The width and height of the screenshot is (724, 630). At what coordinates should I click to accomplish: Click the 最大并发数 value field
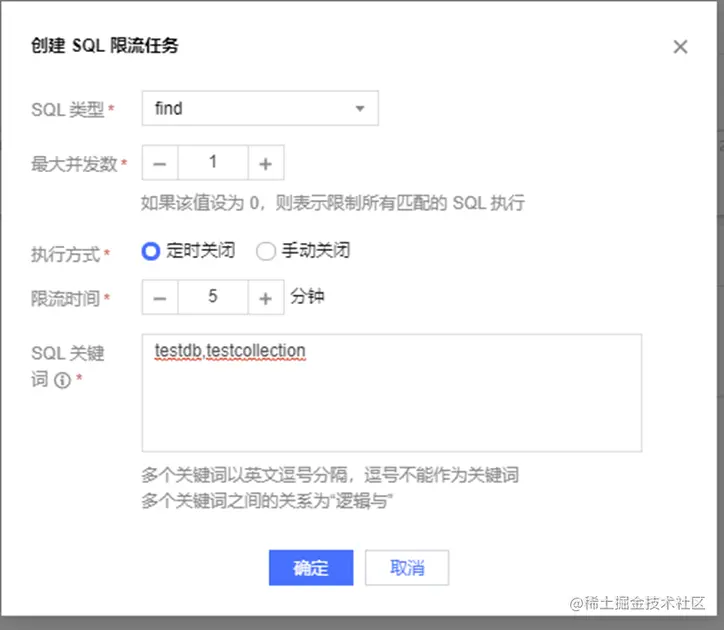point(213,163)
